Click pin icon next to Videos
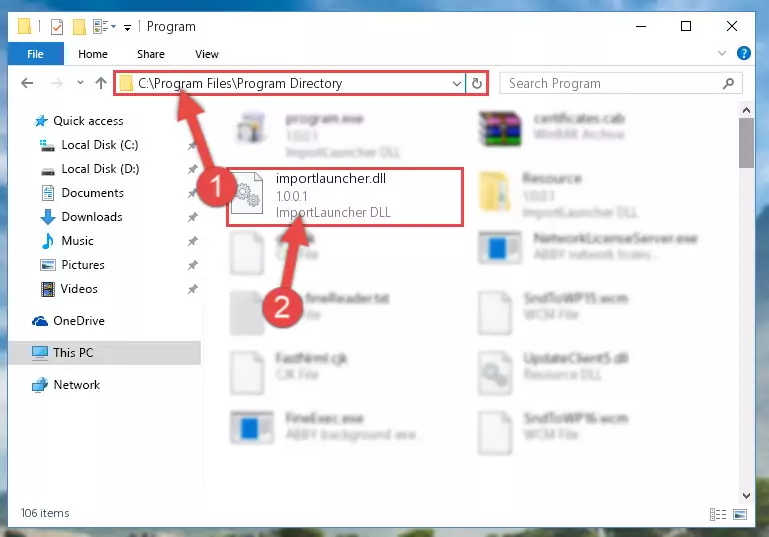 (x=193, y=289)
